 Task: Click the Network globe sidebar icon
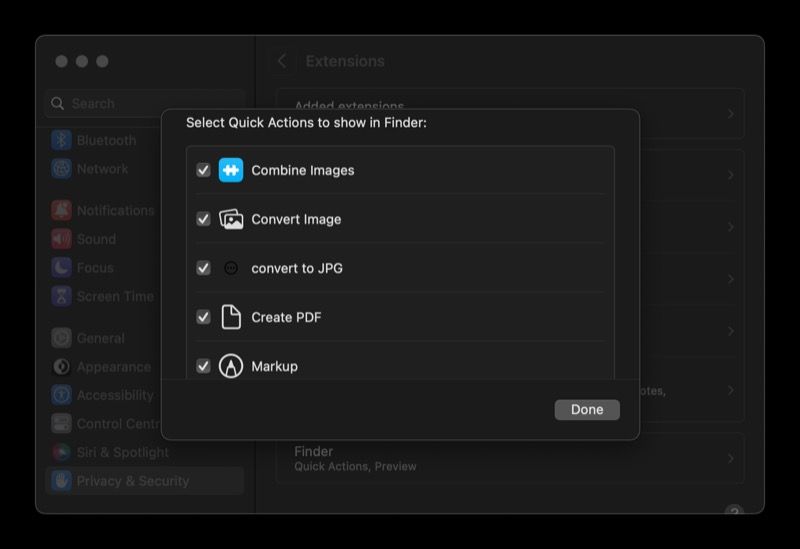[x=61, y=169]
